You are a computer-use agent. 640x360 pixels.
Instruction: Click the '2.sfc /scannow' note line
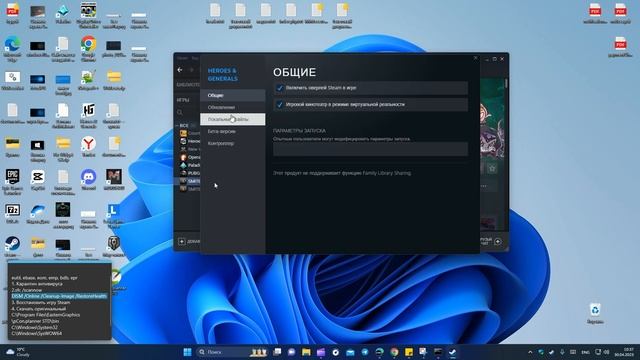[27, 290]
